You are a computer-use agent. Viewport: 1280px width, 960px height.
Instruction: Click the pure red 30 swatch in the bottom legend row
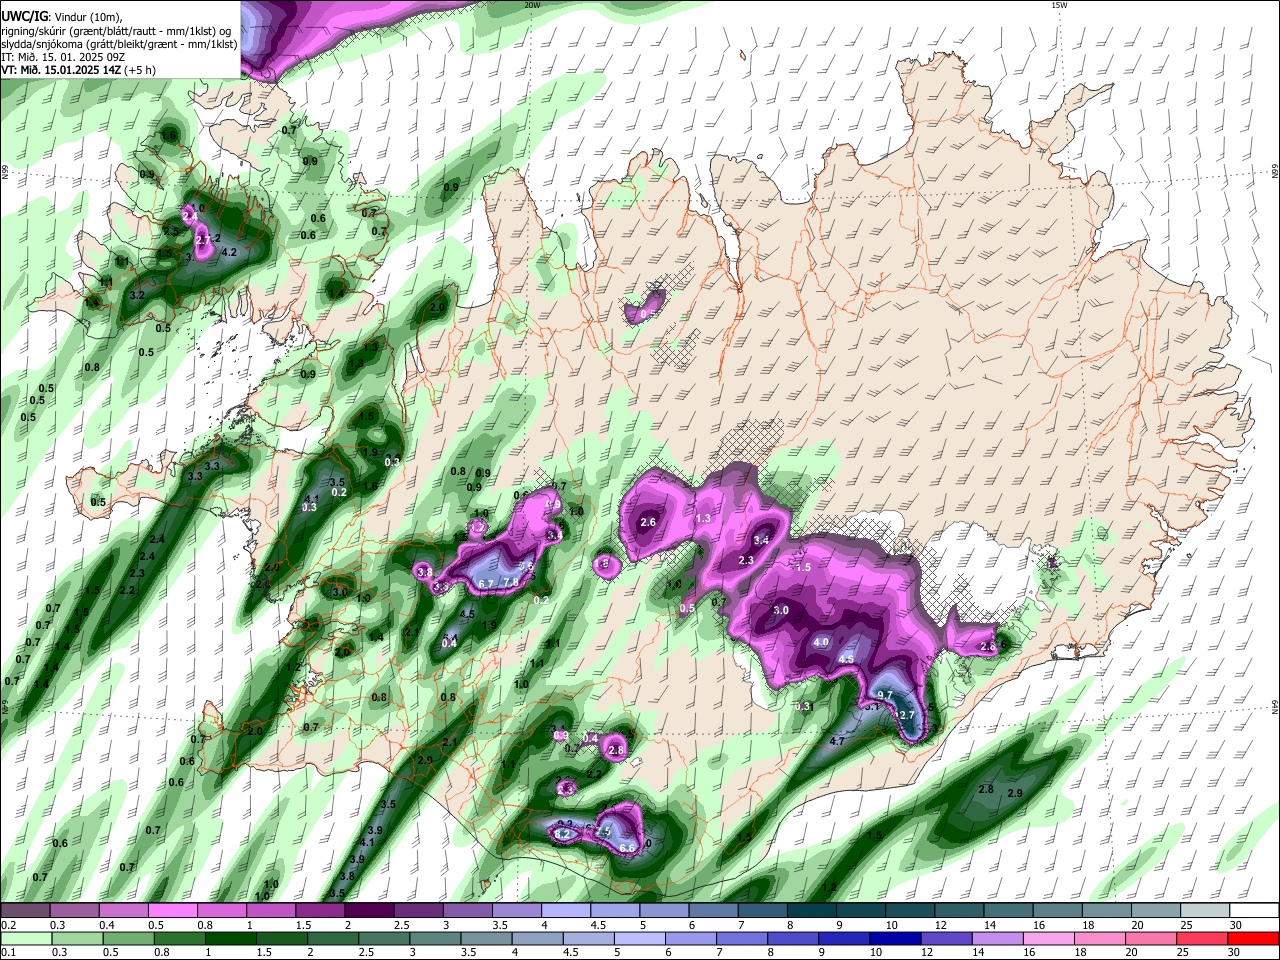[1253, 939]
